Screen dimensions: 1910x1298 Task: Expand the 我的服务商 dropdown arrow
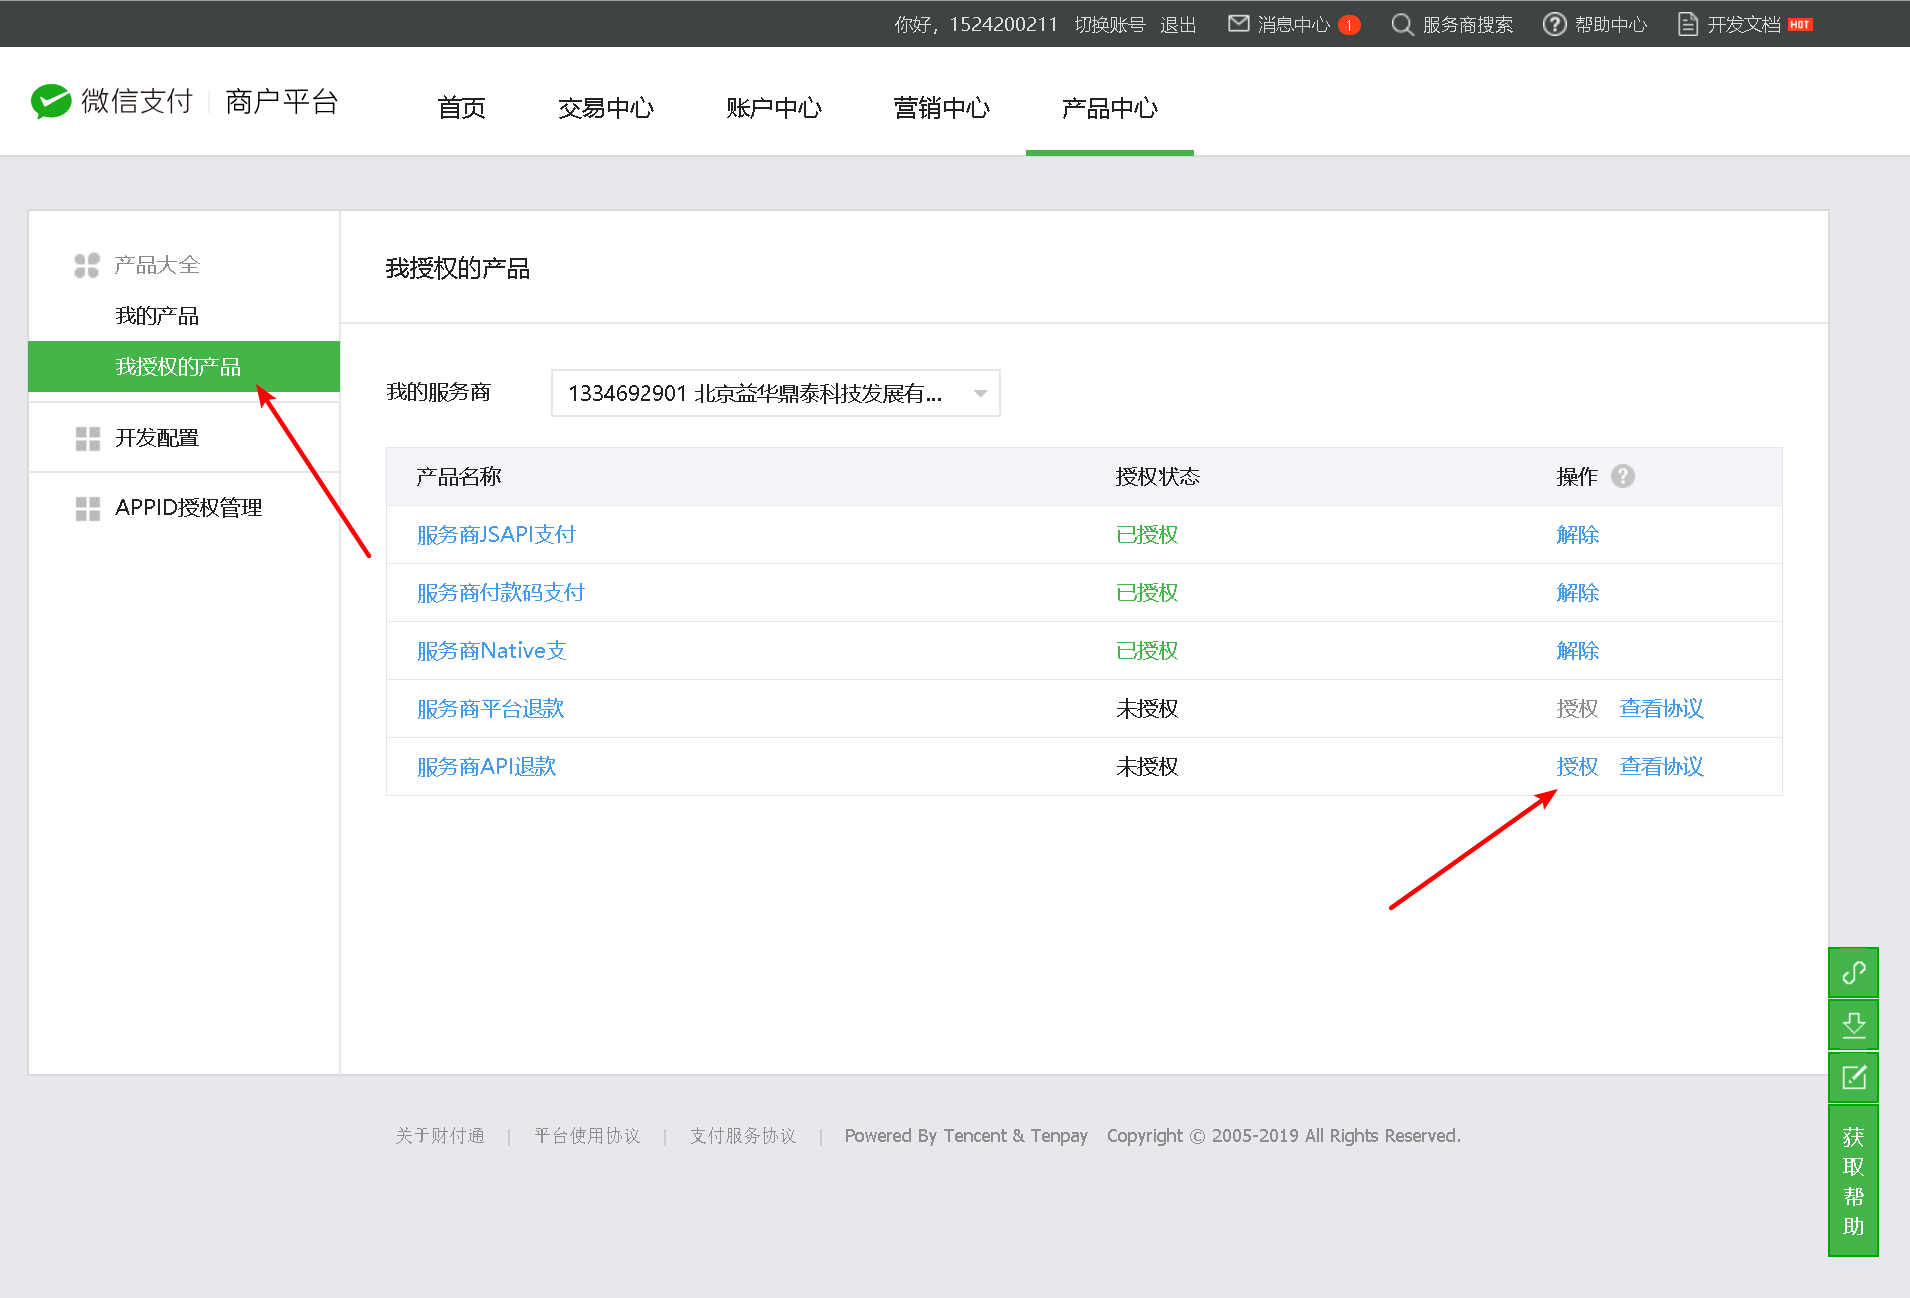(x=980, y=394)
